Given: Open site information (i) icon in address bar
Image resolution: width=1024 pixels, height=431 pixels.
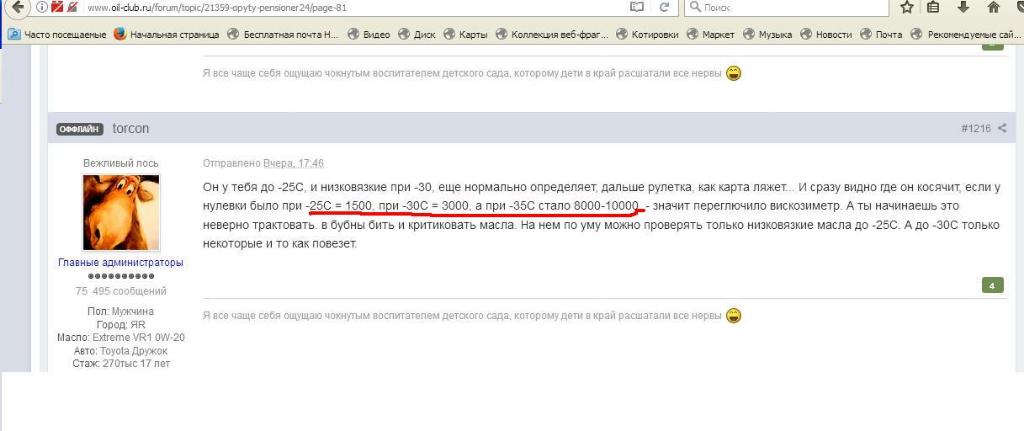Looking at the screenshot, I should (x=42, y=7).
